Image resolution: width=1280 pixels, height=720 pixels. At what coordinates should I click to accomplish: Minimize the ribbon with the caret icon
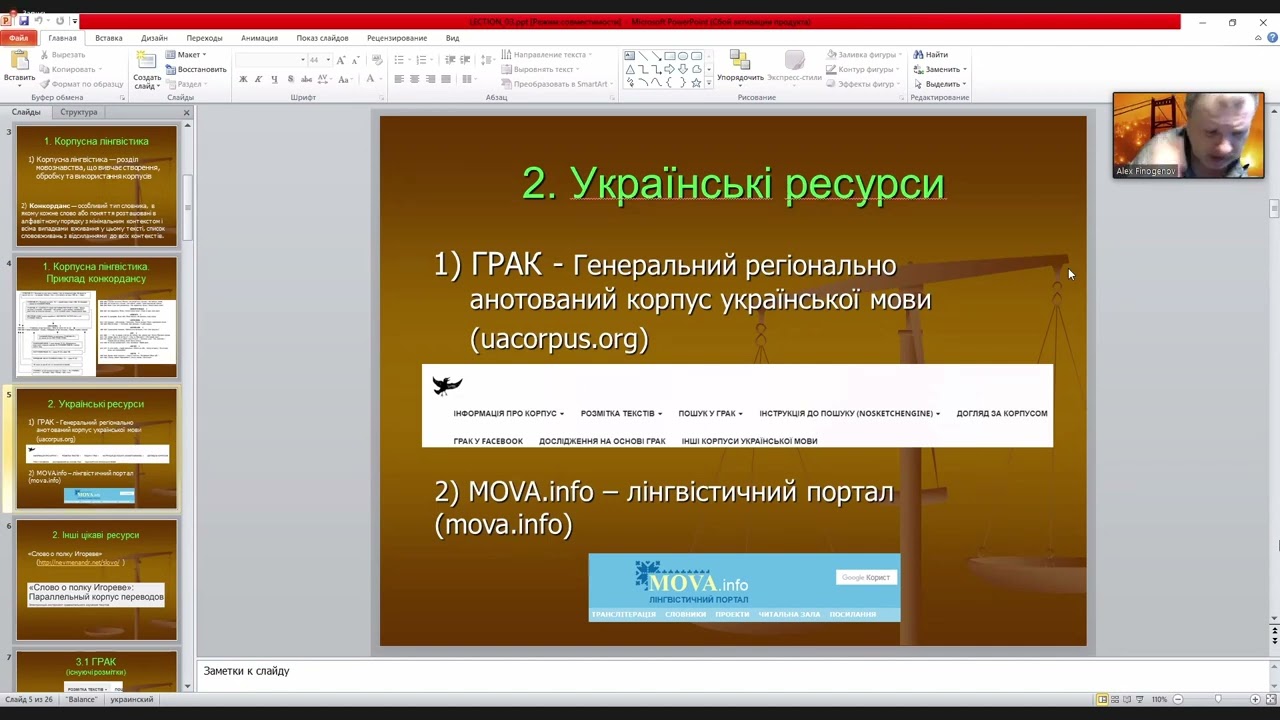point(1258,38)
